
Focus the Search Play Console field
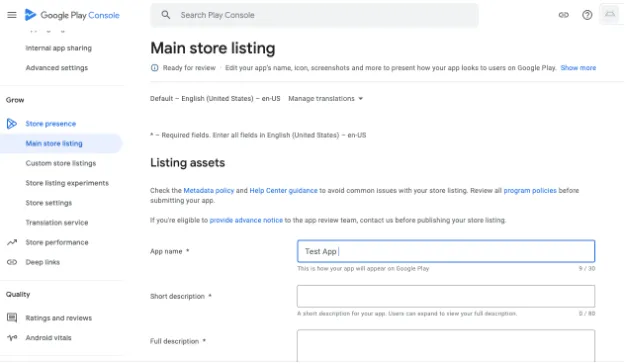pos(314,15)
